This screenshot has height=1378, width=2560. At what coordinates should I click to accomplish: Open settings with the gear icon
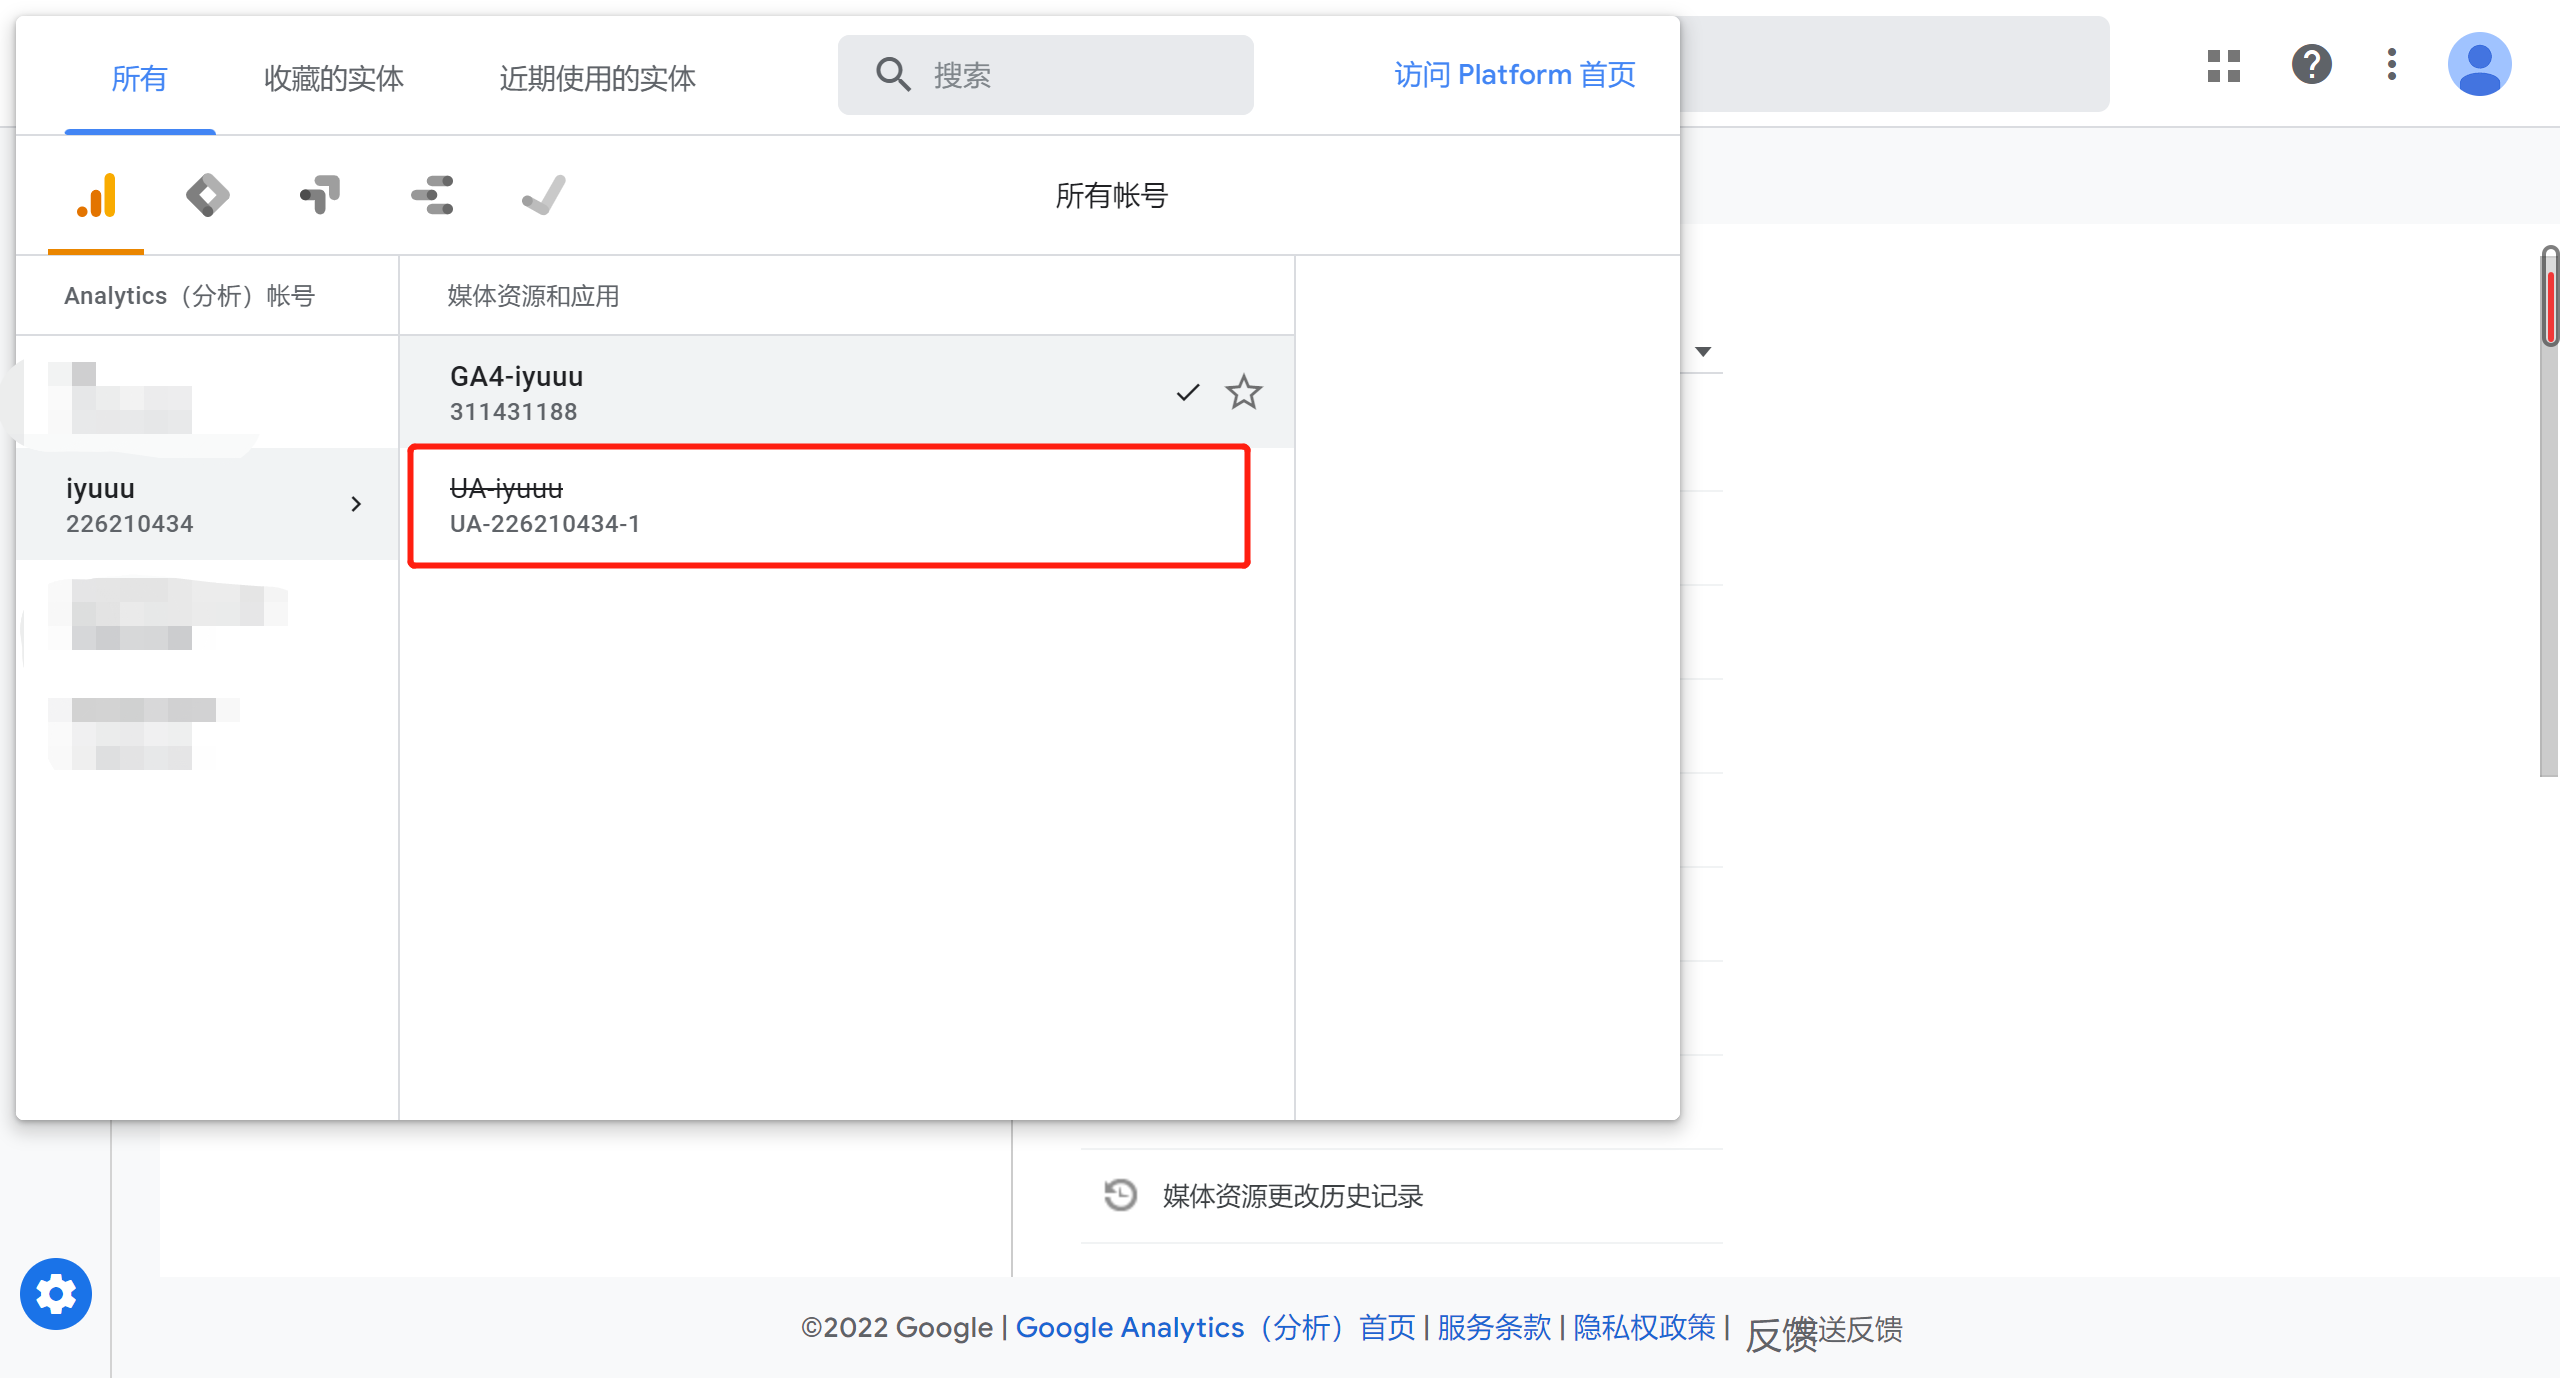[x=56, y=1293]
